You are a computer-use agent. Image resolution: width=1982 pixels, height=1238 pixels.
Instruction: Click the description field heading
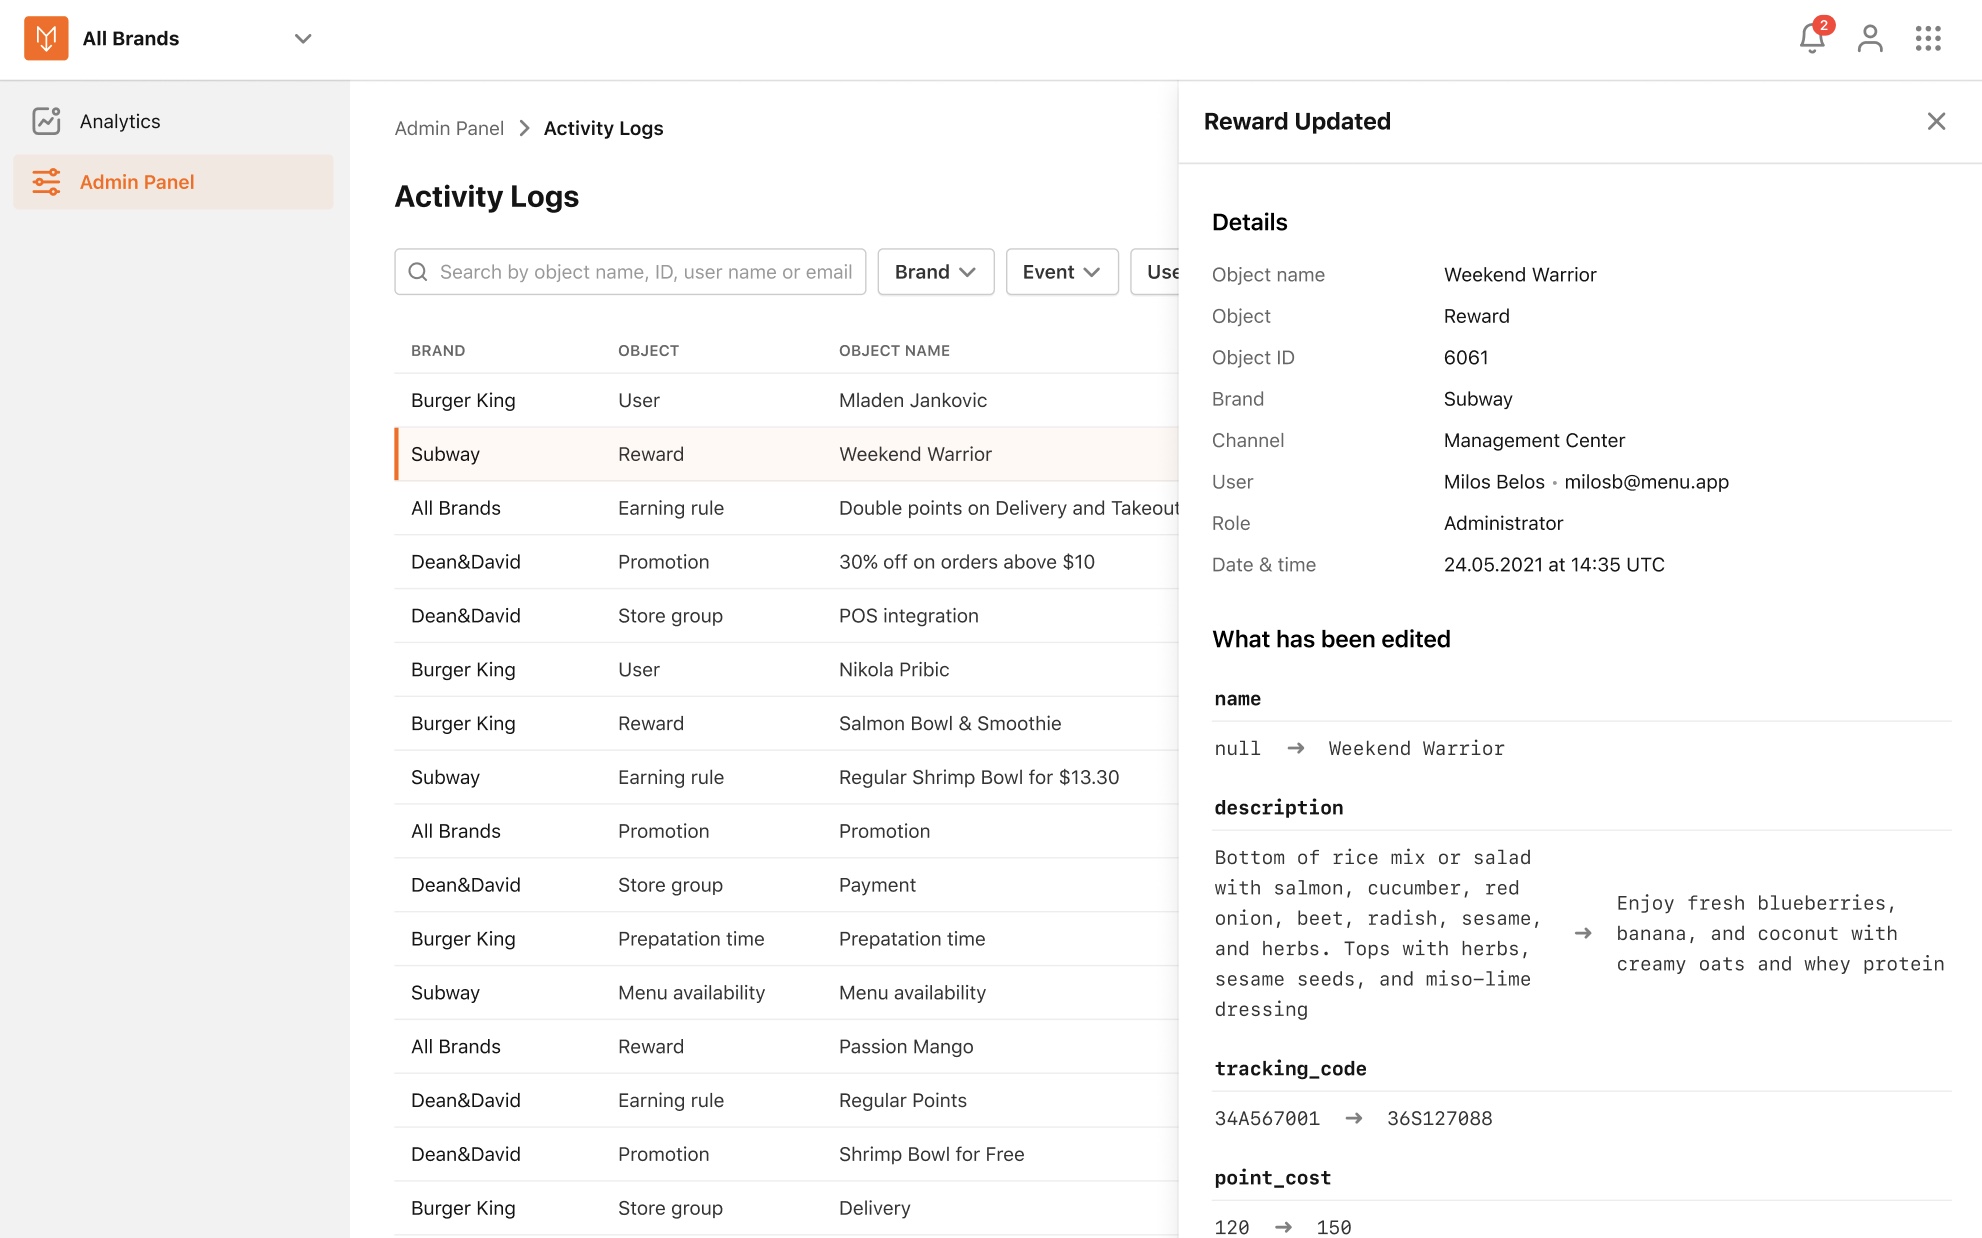tap(1278, 808)
